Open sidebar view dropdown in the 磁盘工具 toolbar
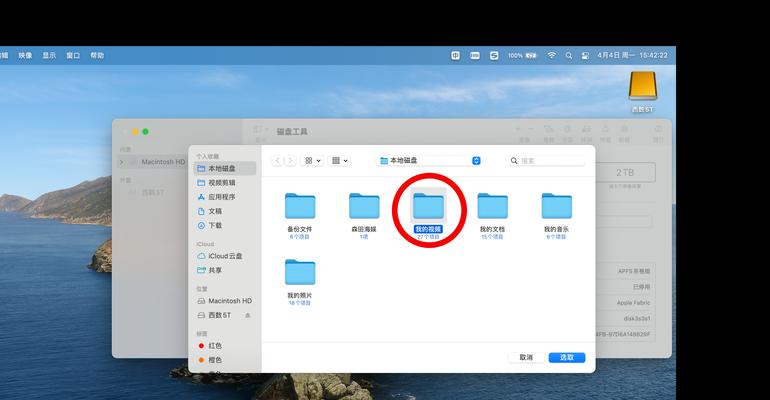Image resolution: width=770 pixels, height=400 pixels. [260, 130]
